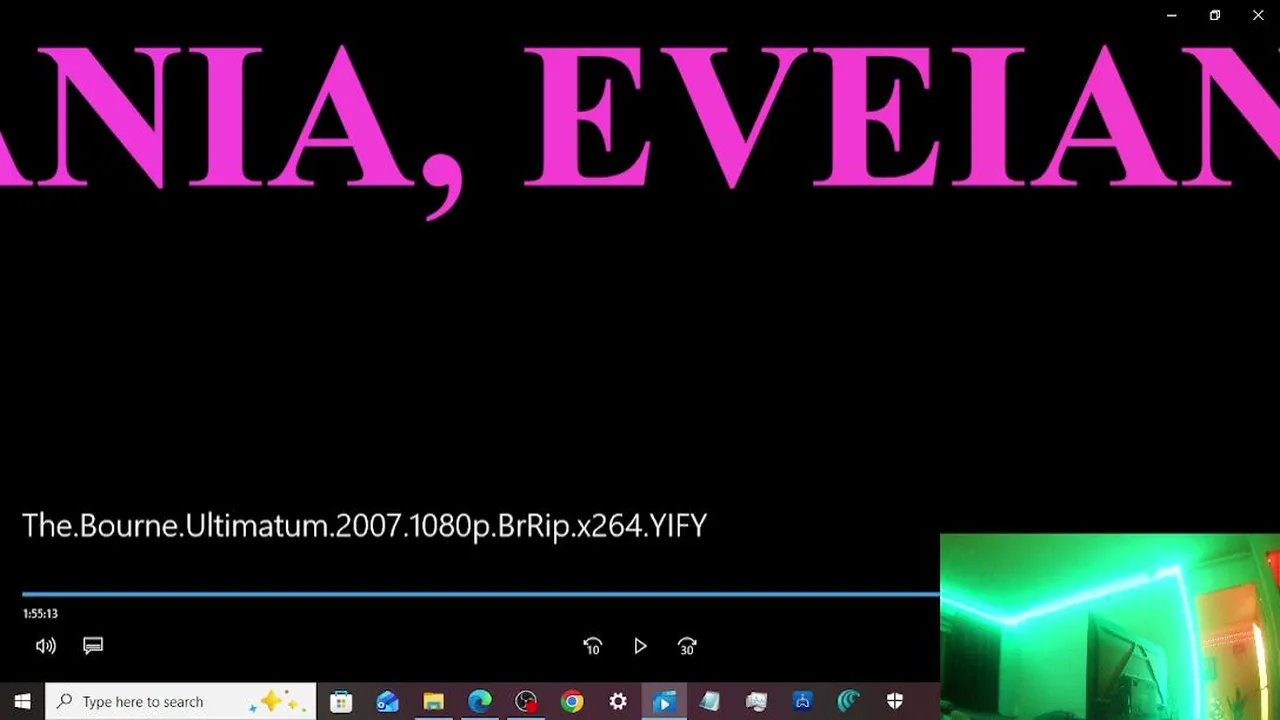The image size is (1280, 720).
Task: Click the Type here to search box
Action: tap(181, 702)
